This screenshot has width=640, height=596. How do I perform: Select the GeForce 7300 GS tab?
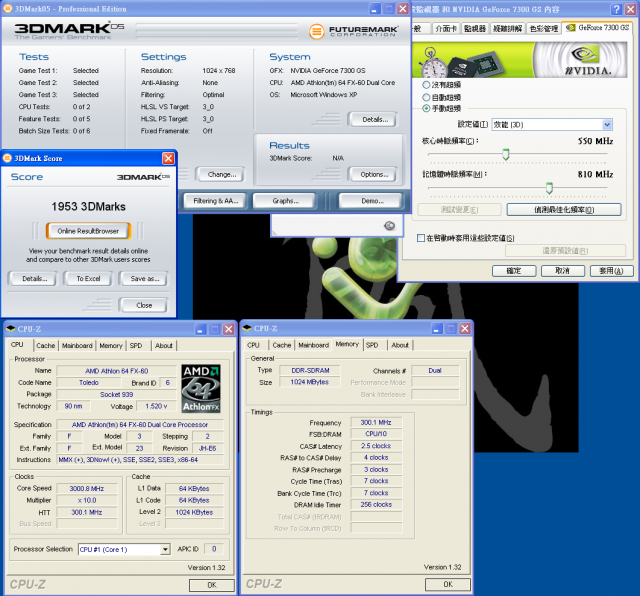[597, 27]
